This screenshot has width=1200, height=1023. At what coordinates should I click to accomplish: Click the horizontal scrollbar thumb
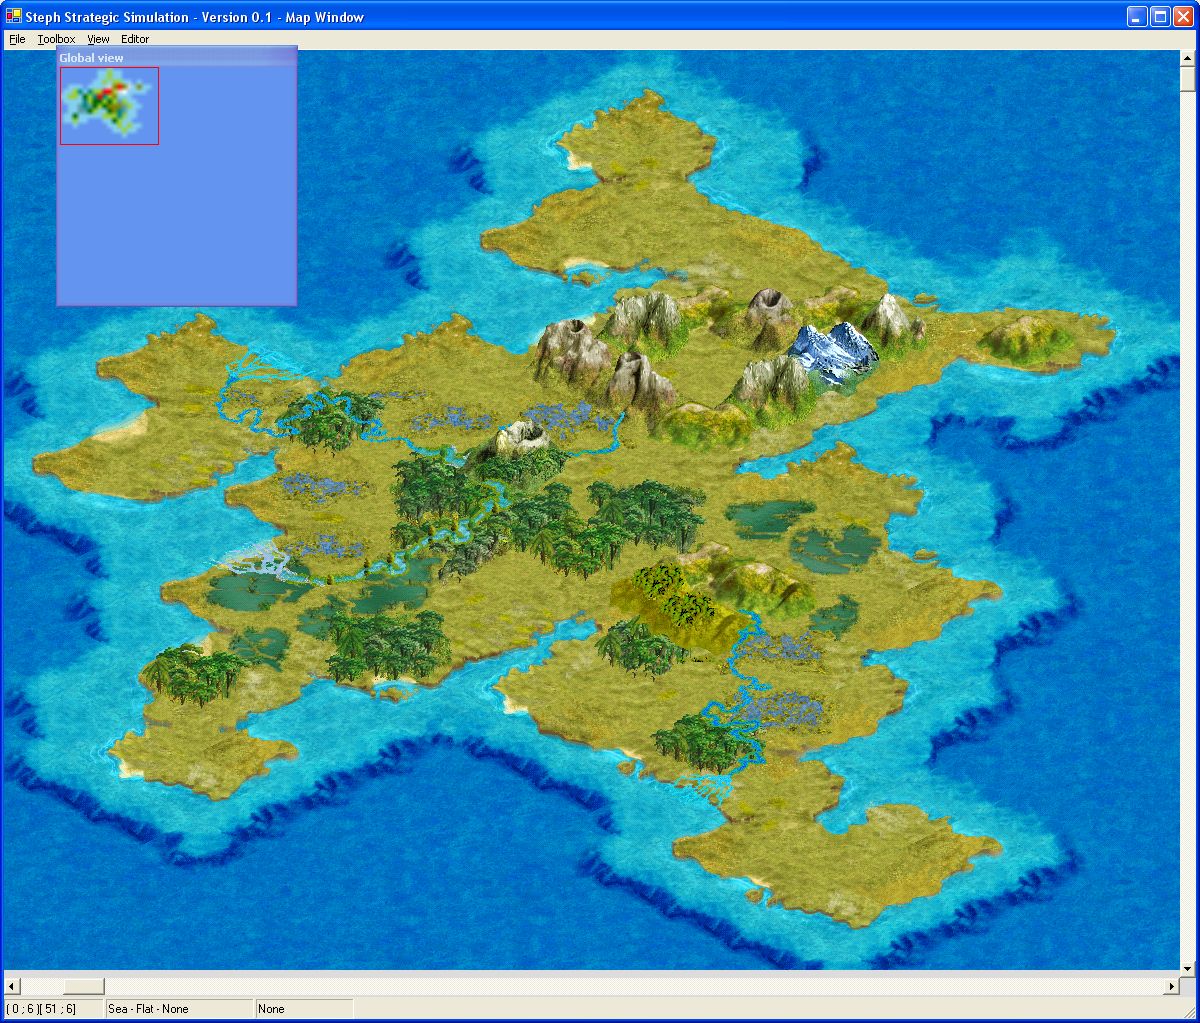pyautogui.click(x=83, y=986)
